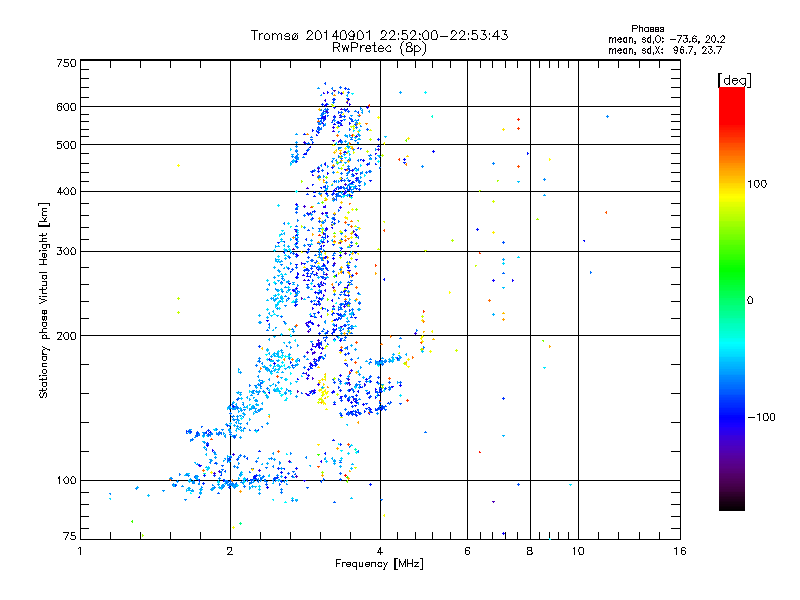Click the 'Phases' header text
Viewport: 800px width, 600px height.
647,29
